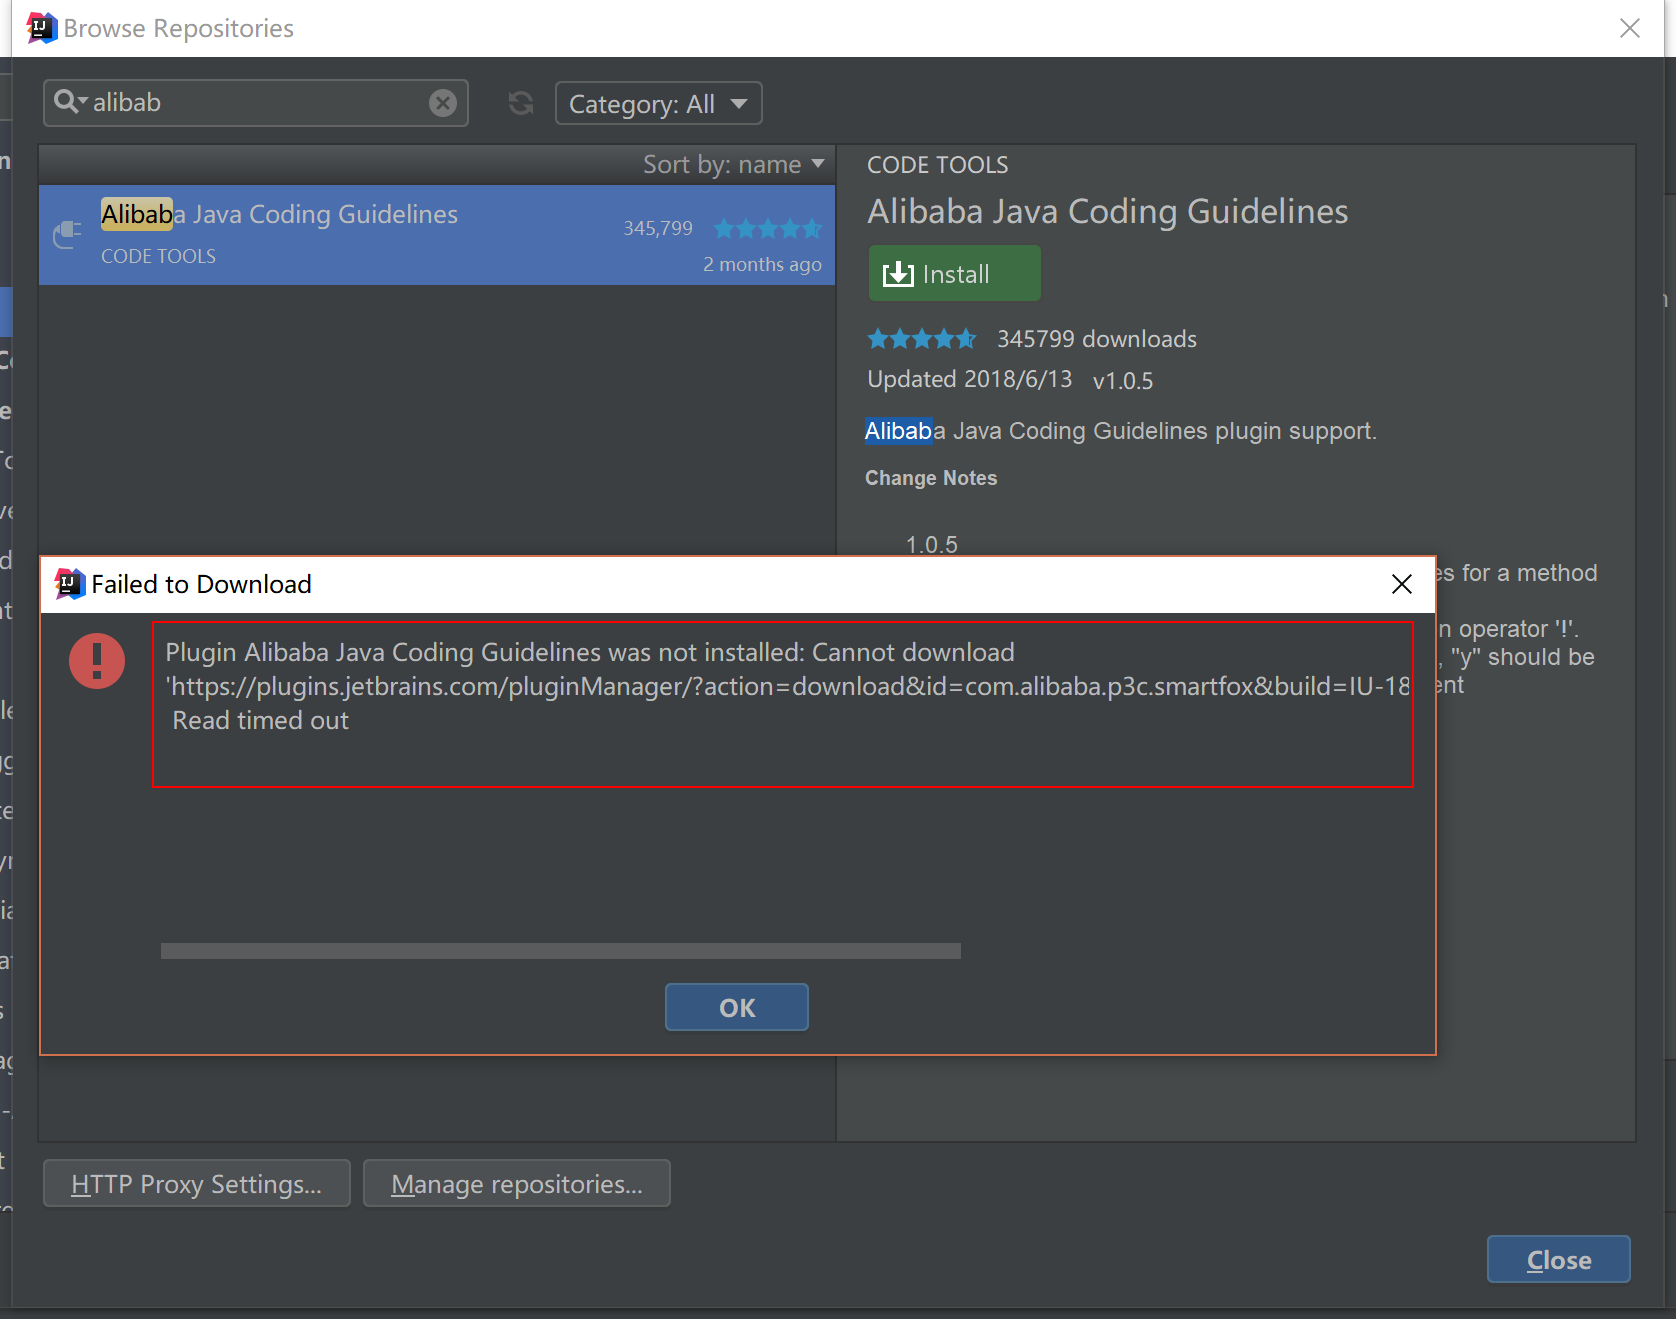Click the green Install button
The width and height of the screenshot is (1676, 1319).
[955, 274]
